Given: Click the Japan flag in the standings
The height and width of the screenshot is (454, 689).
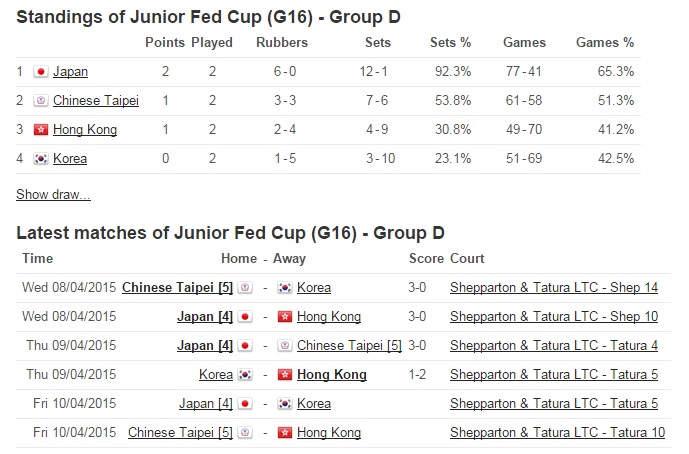Looking at the screenshot, I should pos(40,71).
